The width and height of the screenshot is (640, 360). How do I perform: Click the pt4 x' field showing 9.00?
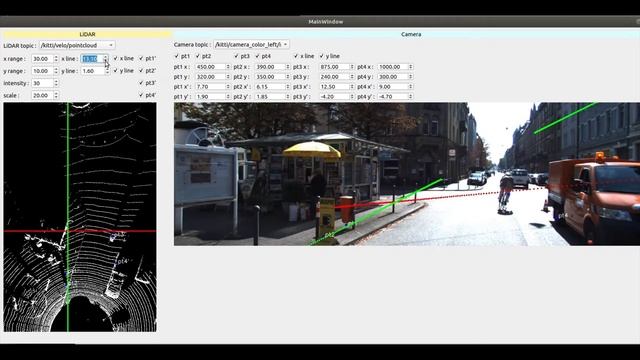pos(393,87)
